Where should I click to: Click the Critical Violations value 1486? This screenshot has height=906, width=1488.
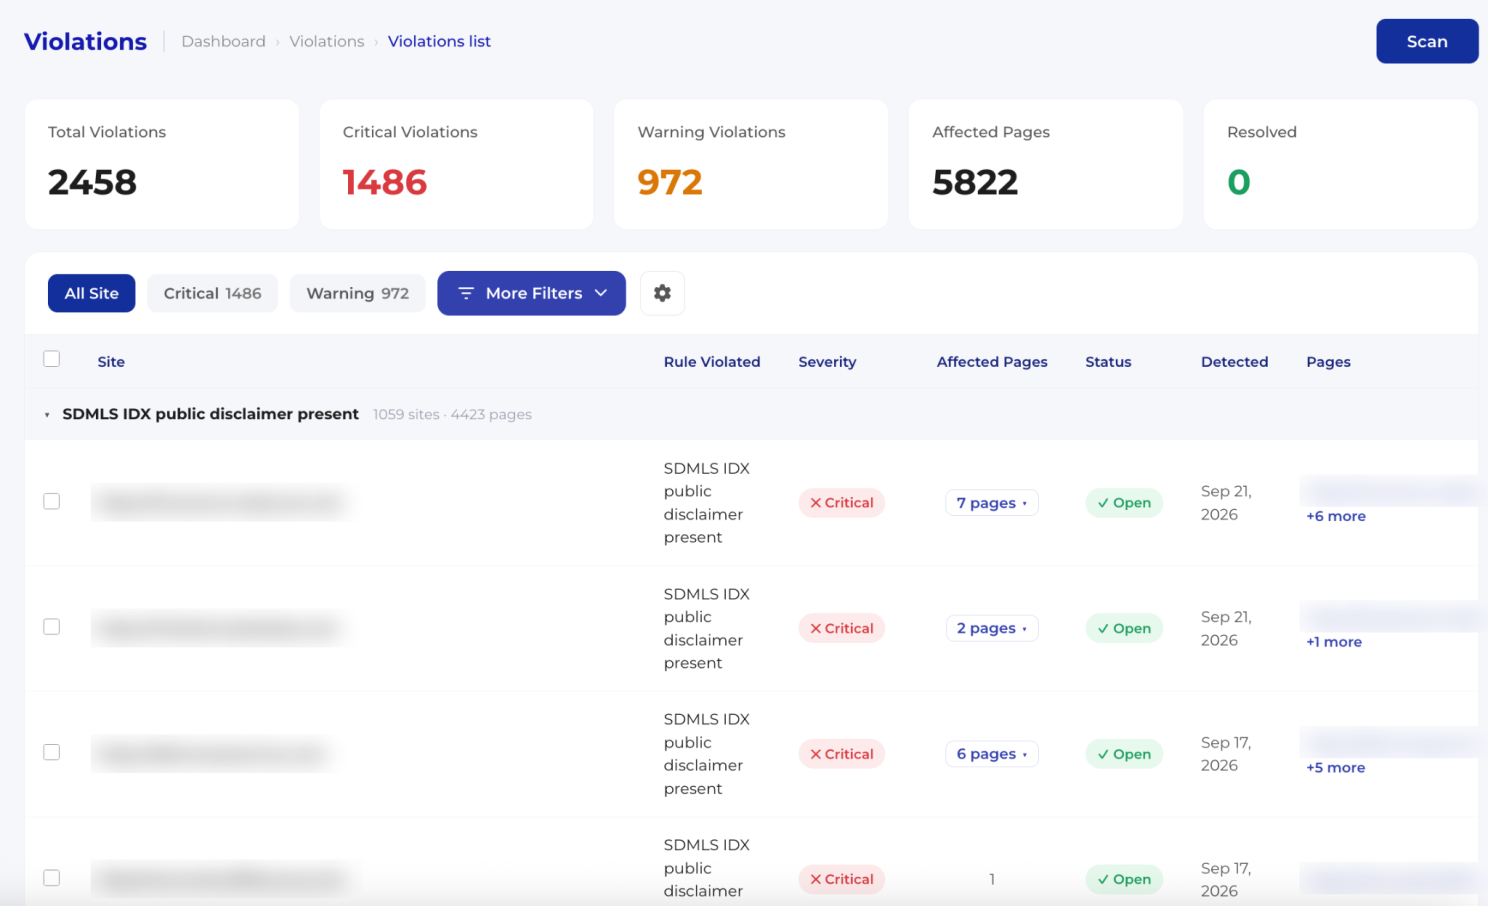[385, 182]
